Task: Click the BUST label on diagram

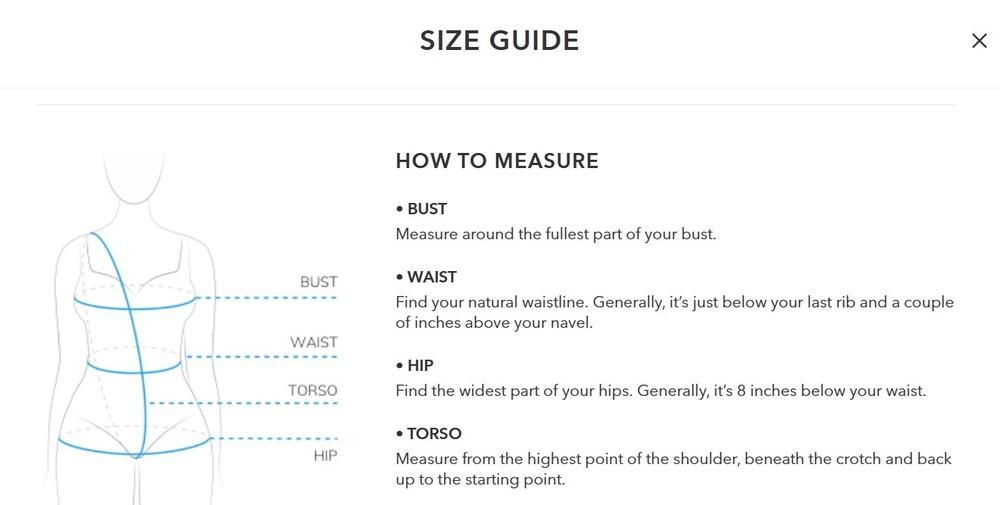Action: pyautogui.click(x=318, y=282)
